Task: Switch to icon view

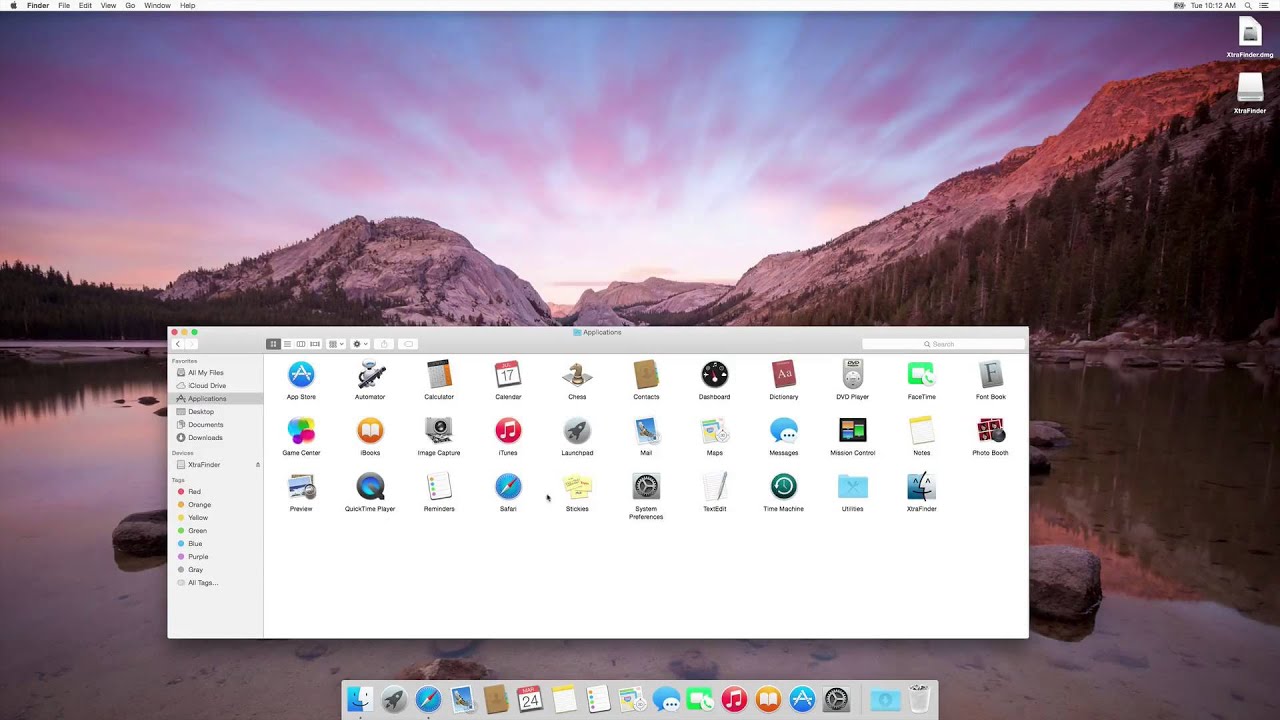Action: (x=273, y=344)
